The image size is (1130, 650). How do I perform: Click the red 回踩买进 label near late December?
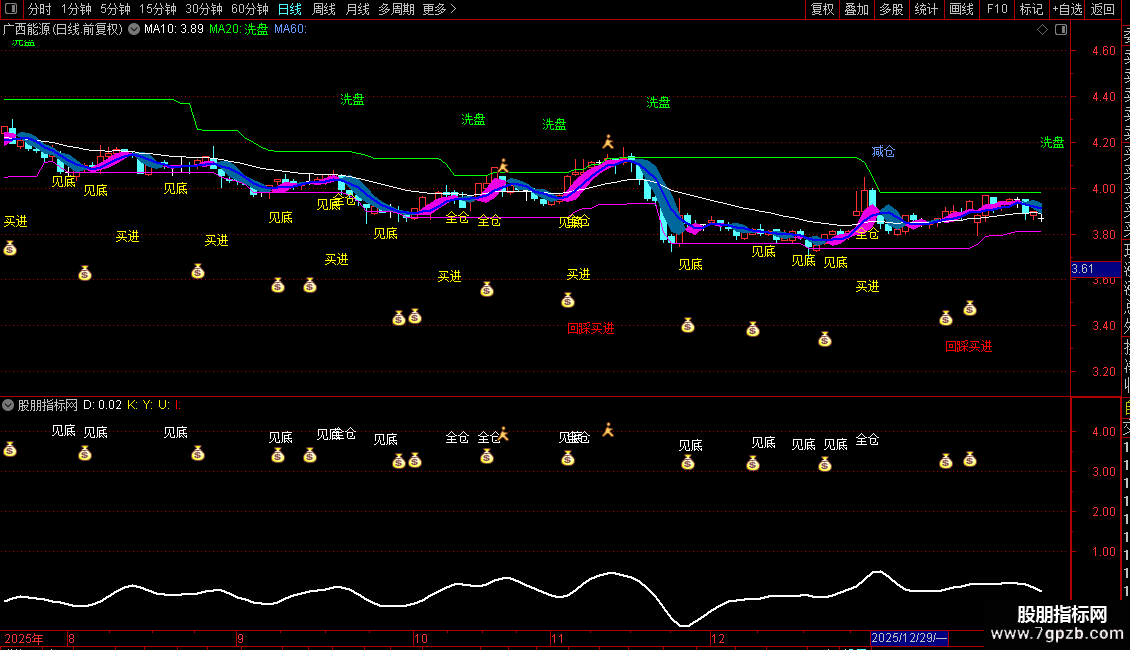pos(969,347)
